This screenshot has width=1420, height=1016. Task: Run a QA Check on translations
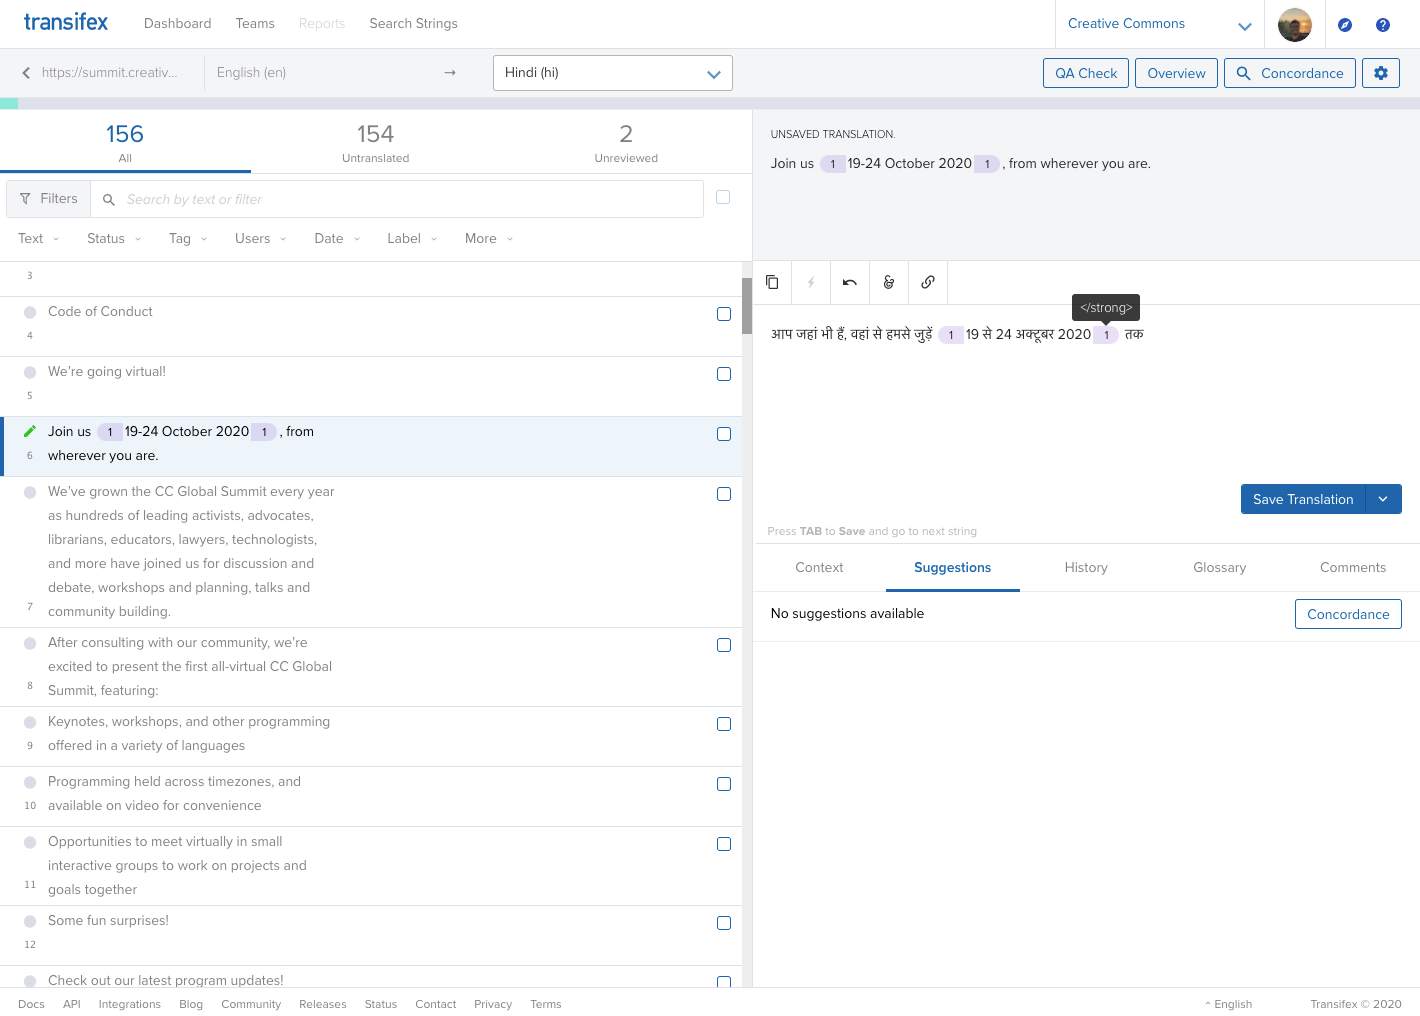click(x=1085, y=72)
